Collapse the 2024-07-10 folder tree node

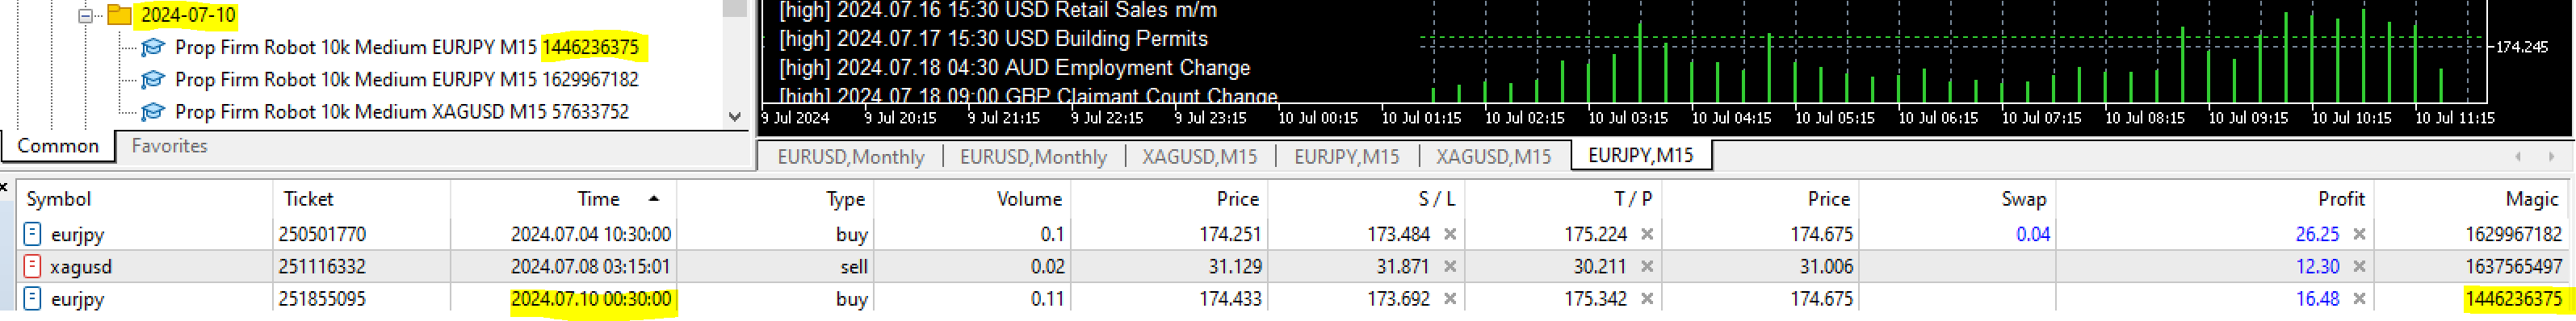click(x=86, y=15)
